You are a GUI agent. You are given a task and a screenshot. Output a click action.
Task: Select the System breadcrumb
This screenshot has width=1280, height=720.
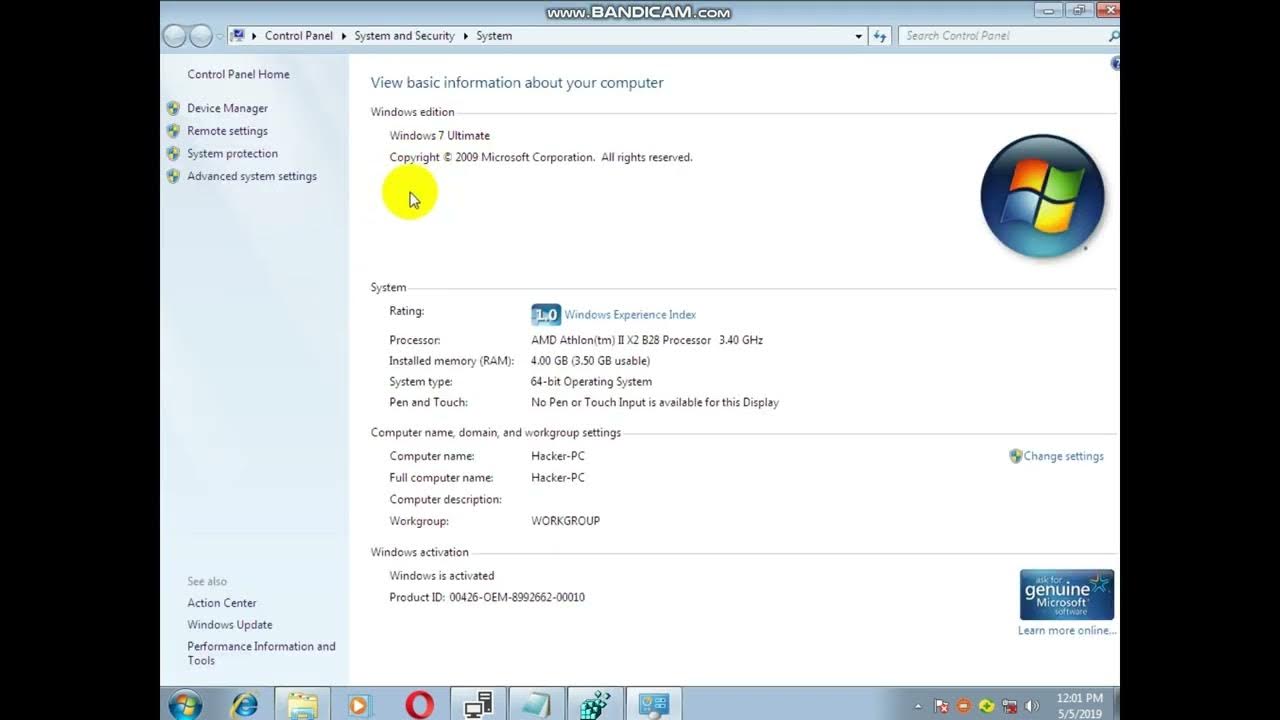coord(494,36)
